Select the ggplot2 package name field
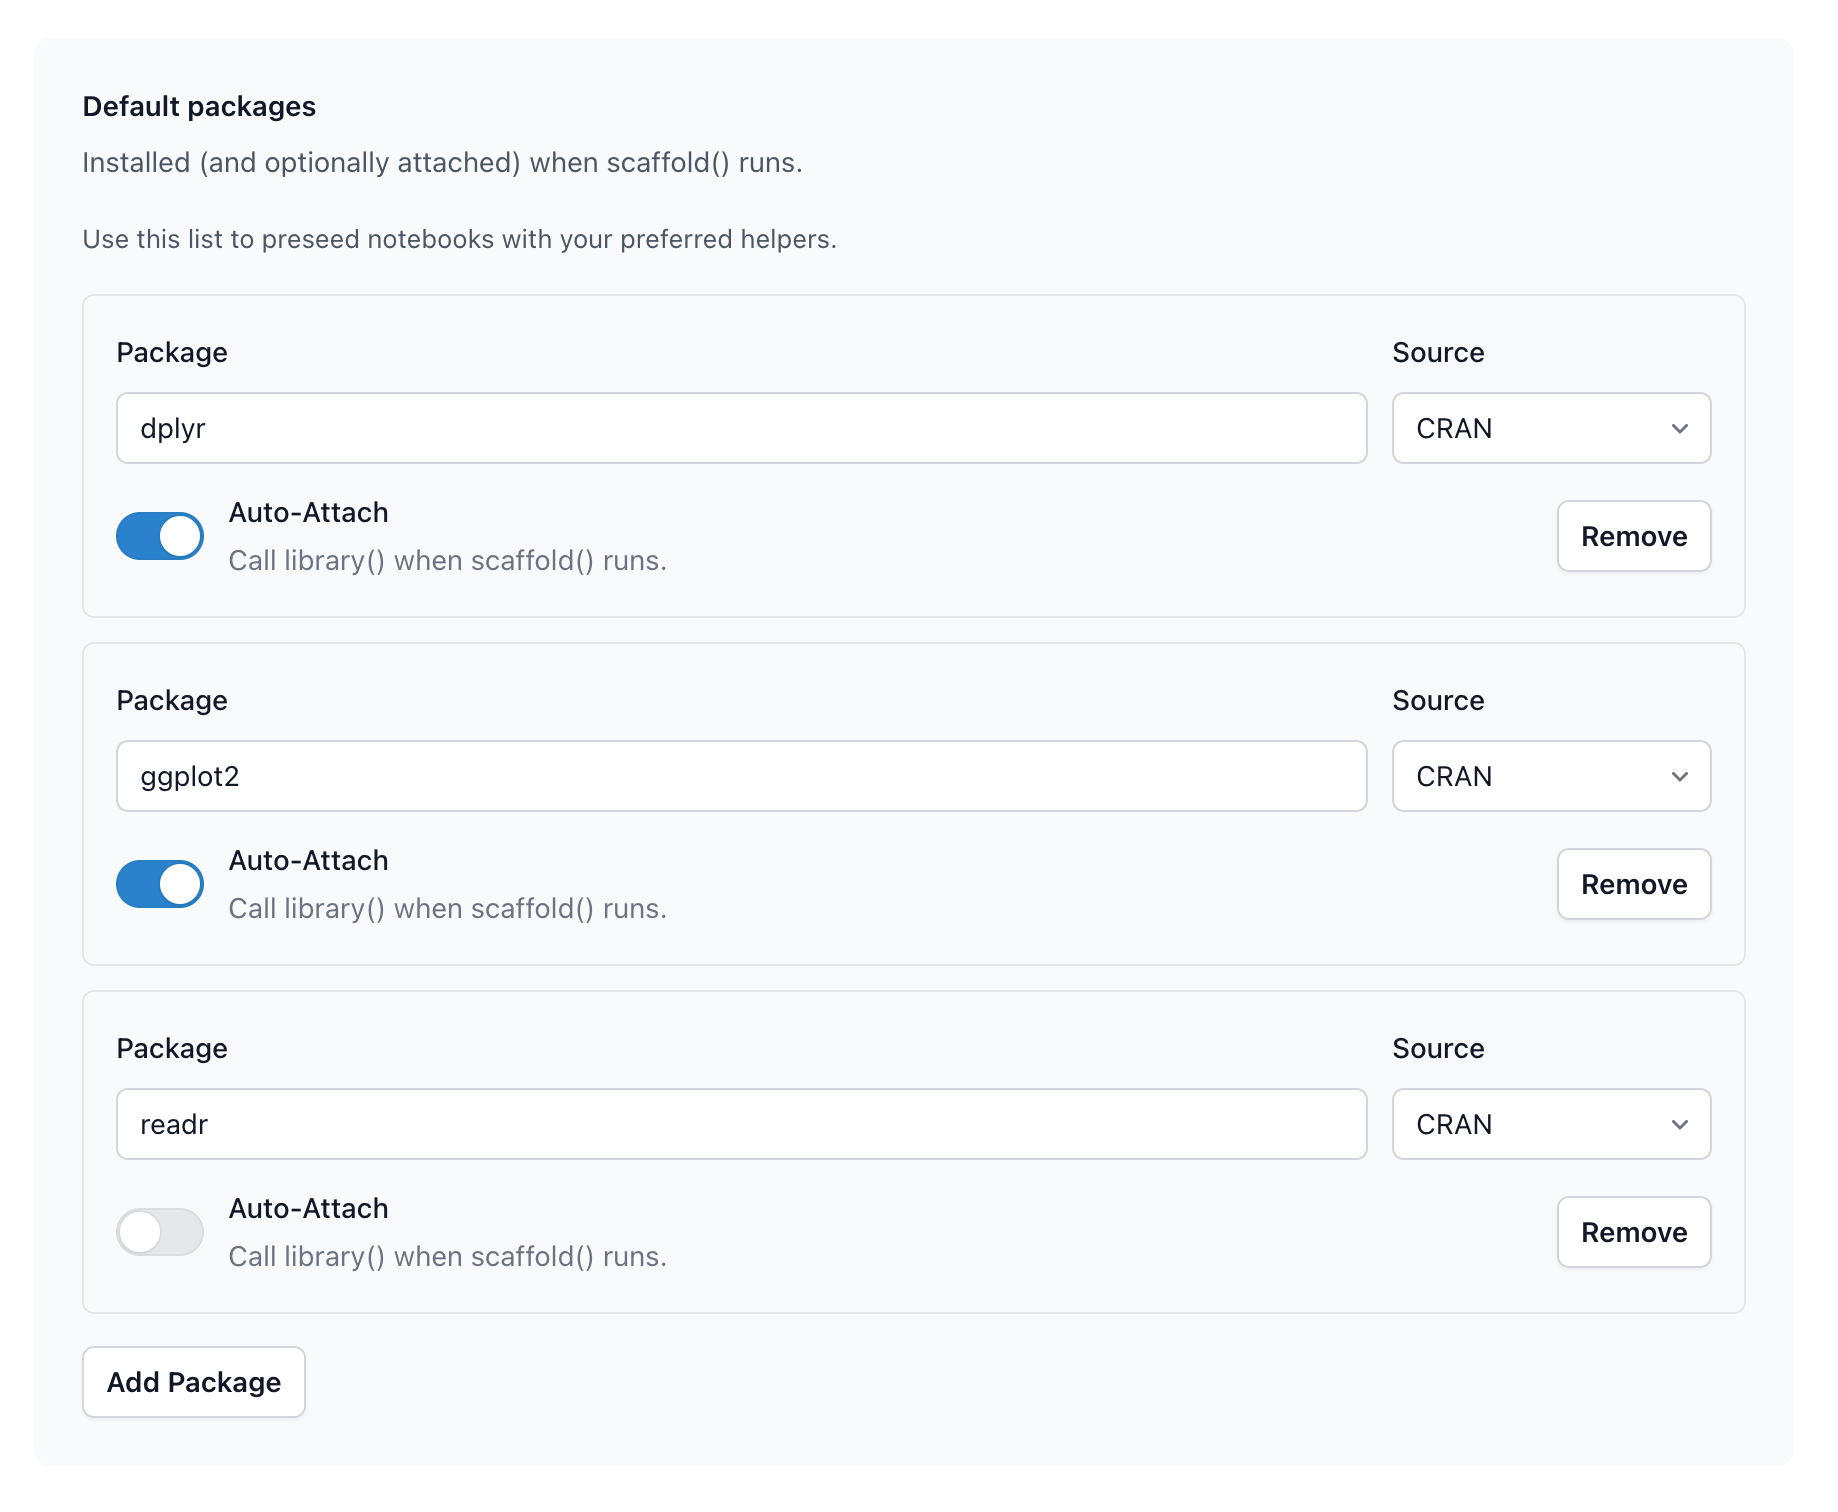Screen dimensions: 1838x1512 pos(741,776)
